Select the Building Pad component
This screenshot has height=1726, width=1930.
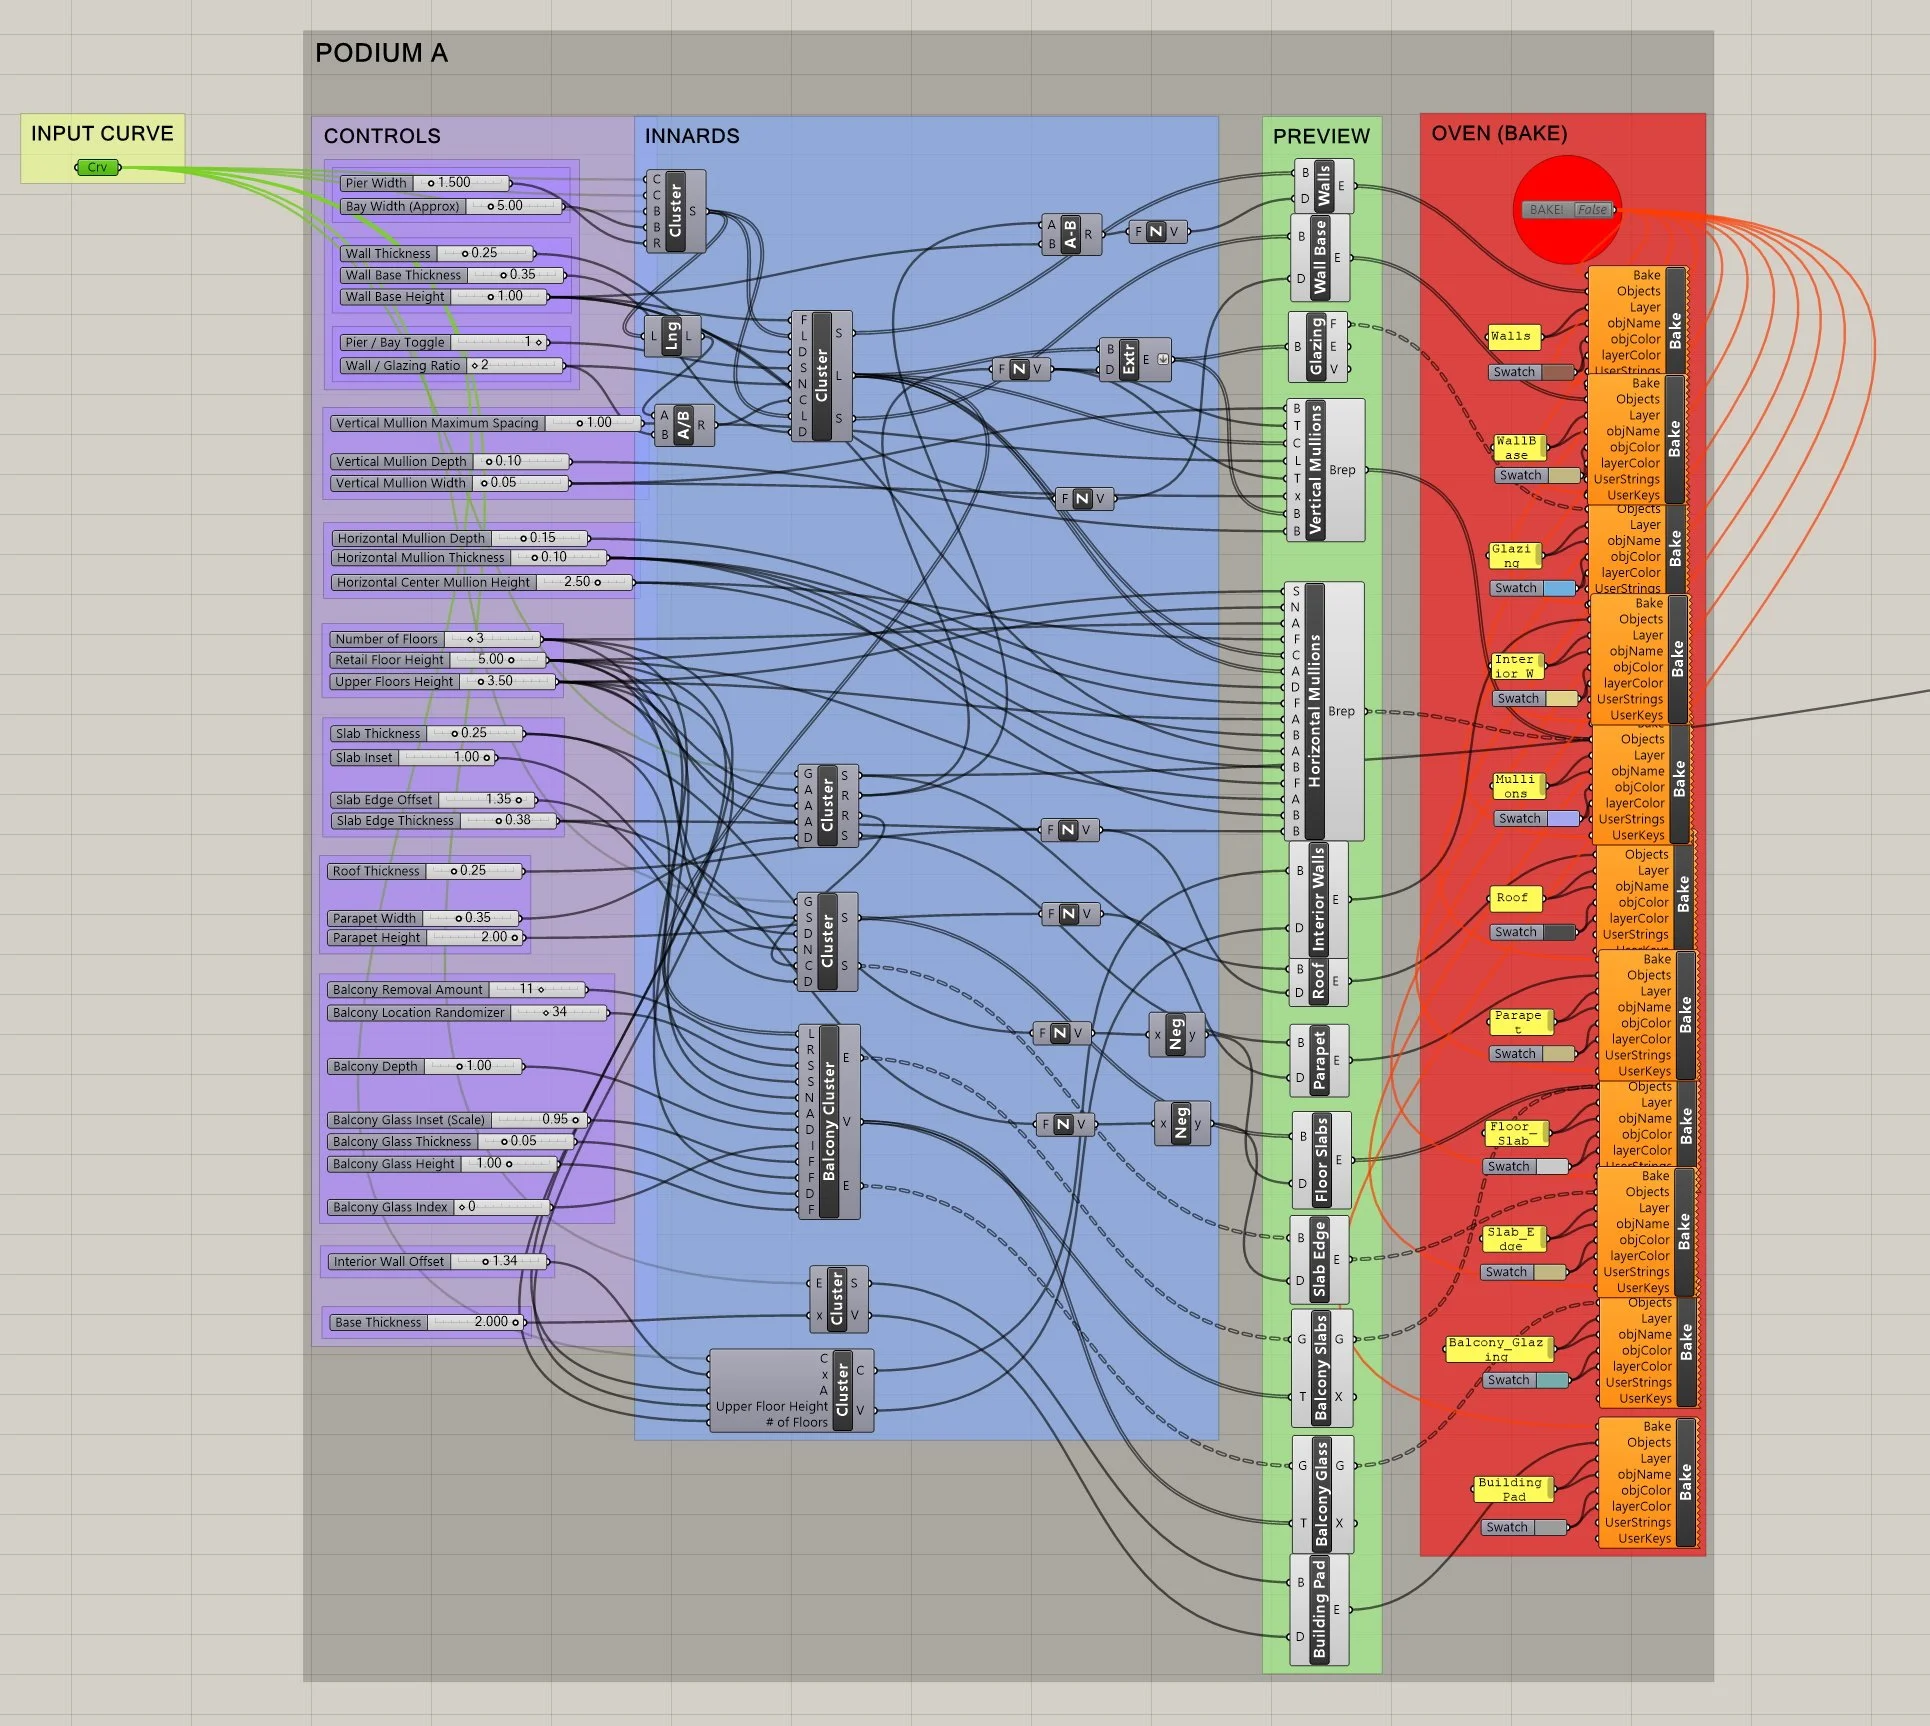click(1319, 1609)
